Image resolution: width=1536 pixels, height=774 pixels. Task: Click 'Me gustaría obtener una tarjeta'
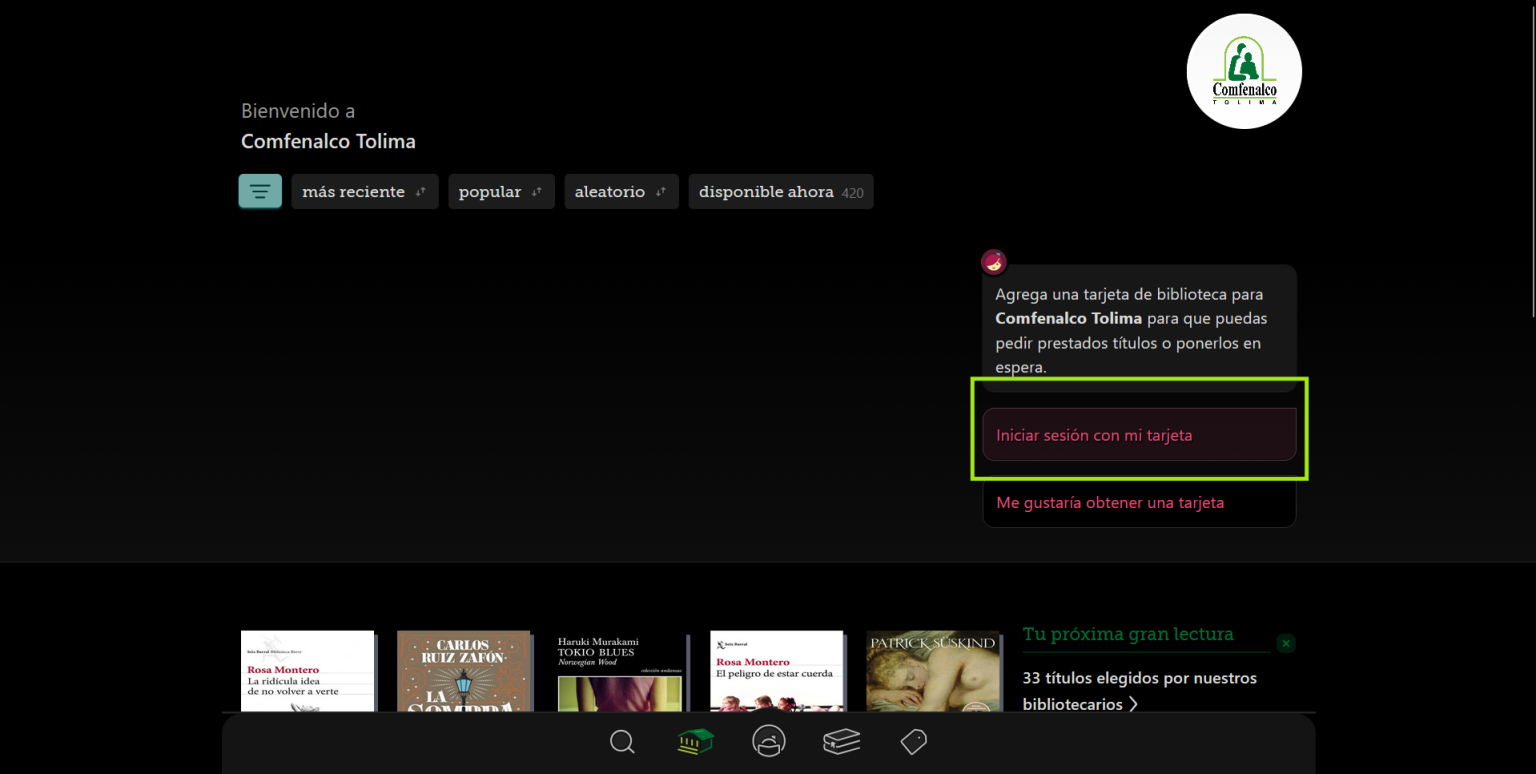point(1139,502)
